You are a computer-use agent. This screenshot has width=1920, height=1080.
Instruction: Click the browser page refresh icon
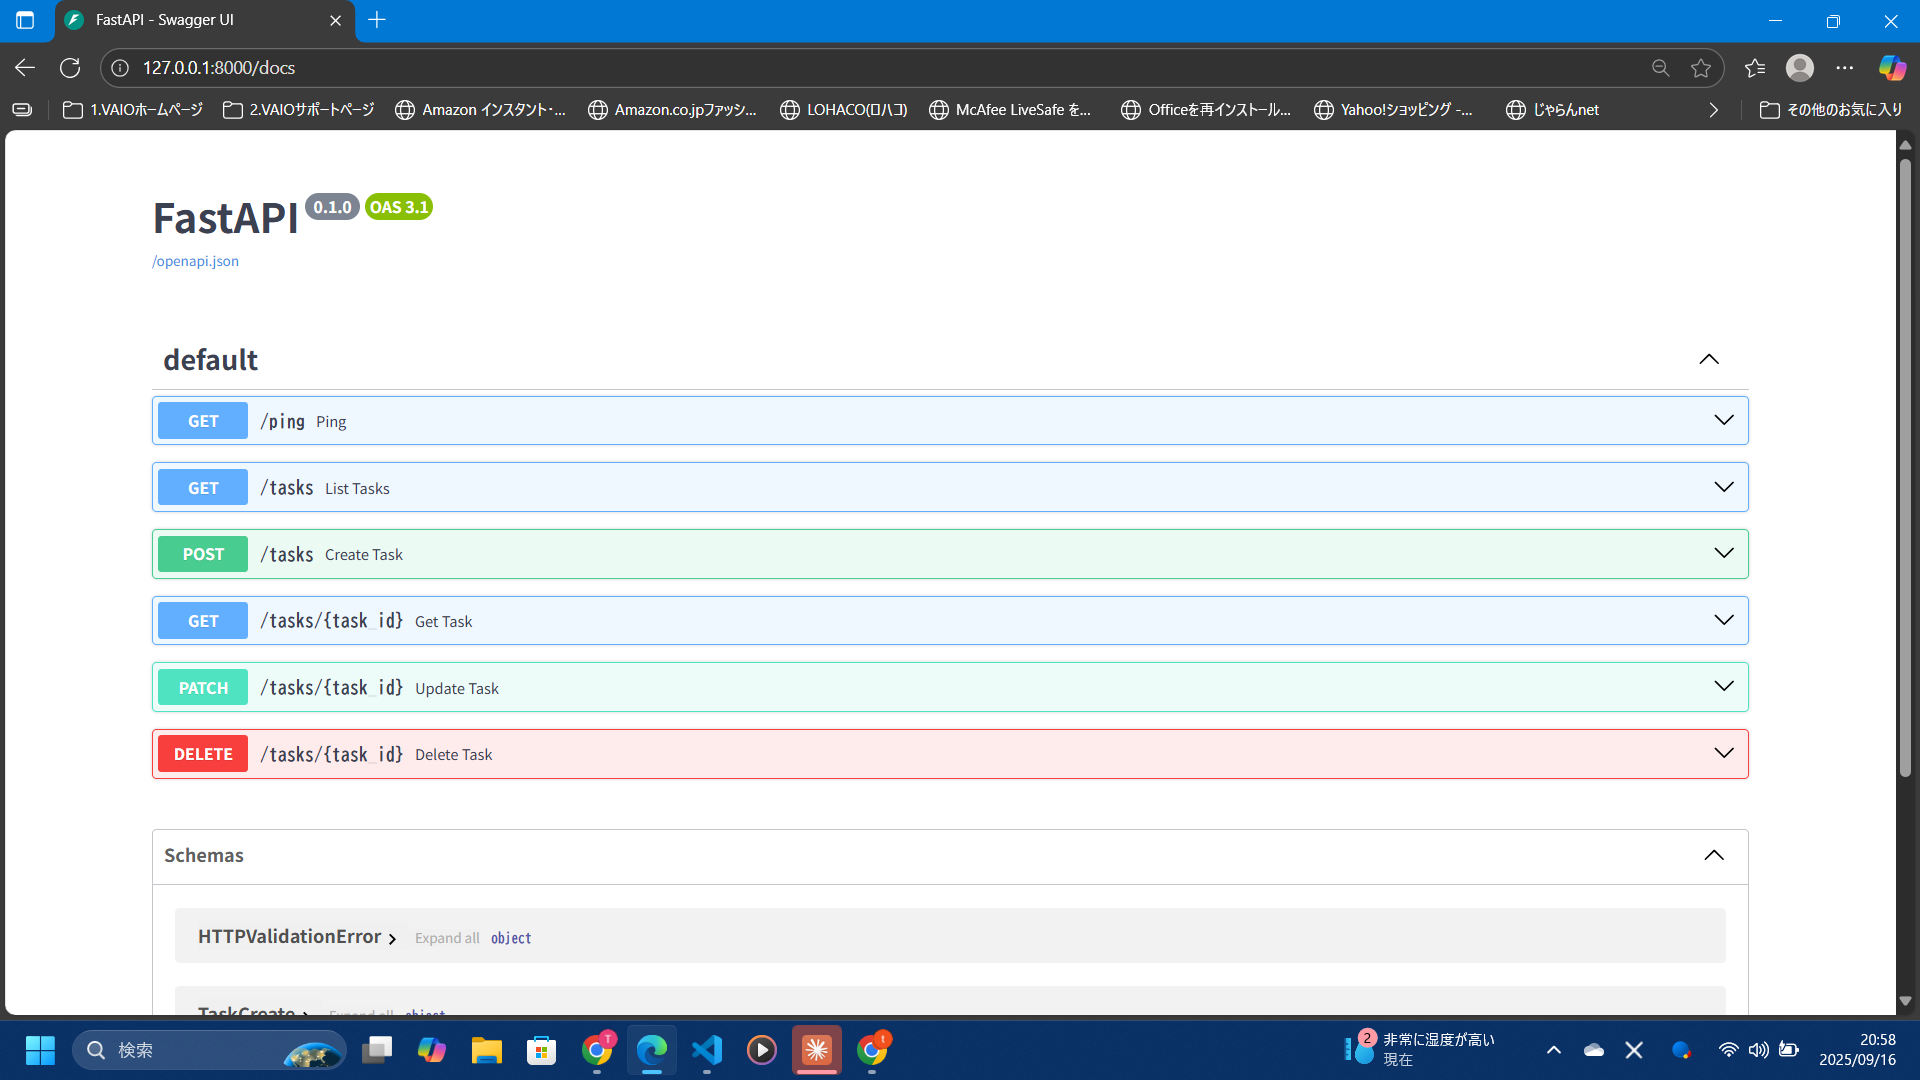pos(70,67)
